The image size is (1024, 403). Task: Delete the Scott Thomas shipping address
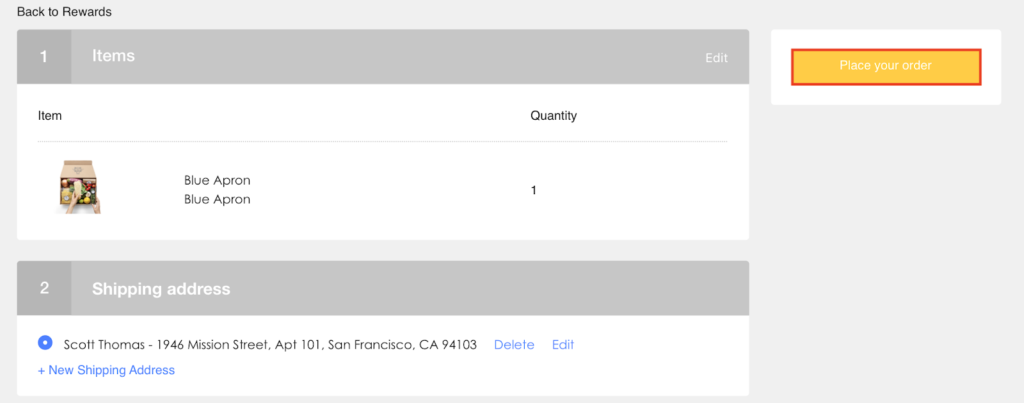click(x=514, y=345)
